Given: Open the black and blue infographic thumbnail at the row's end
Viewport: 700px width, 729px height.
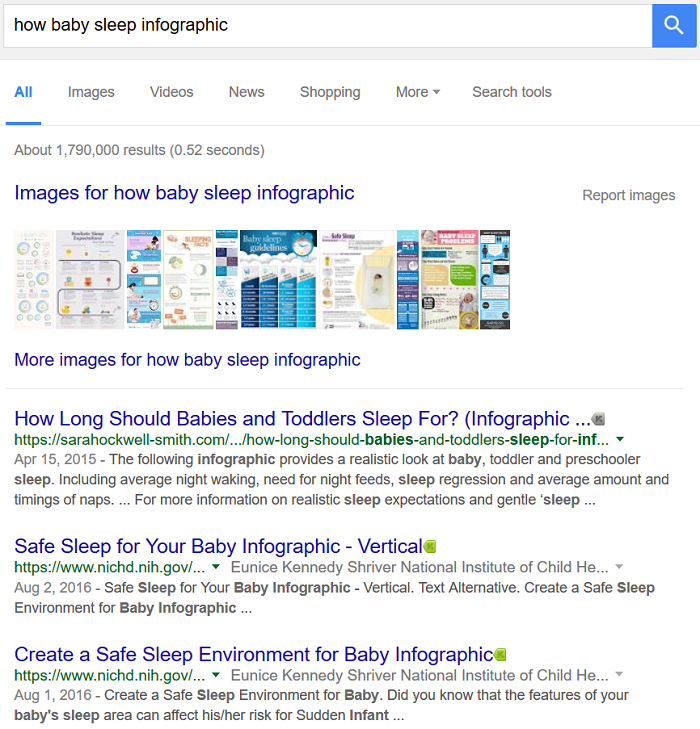Looking at the screenshot, I should tap(495, 279).
